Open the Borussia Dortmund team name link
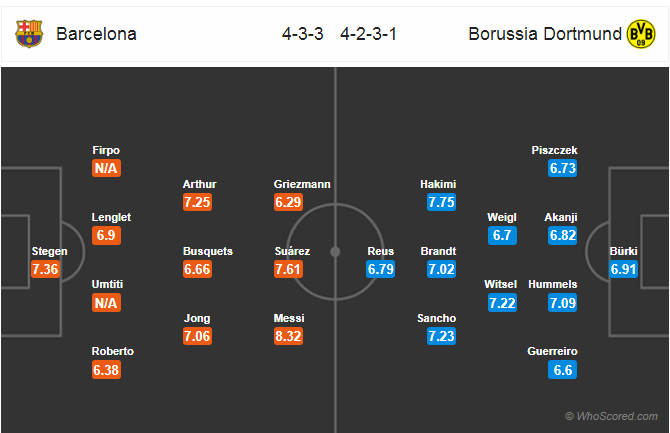 point(545,34)
